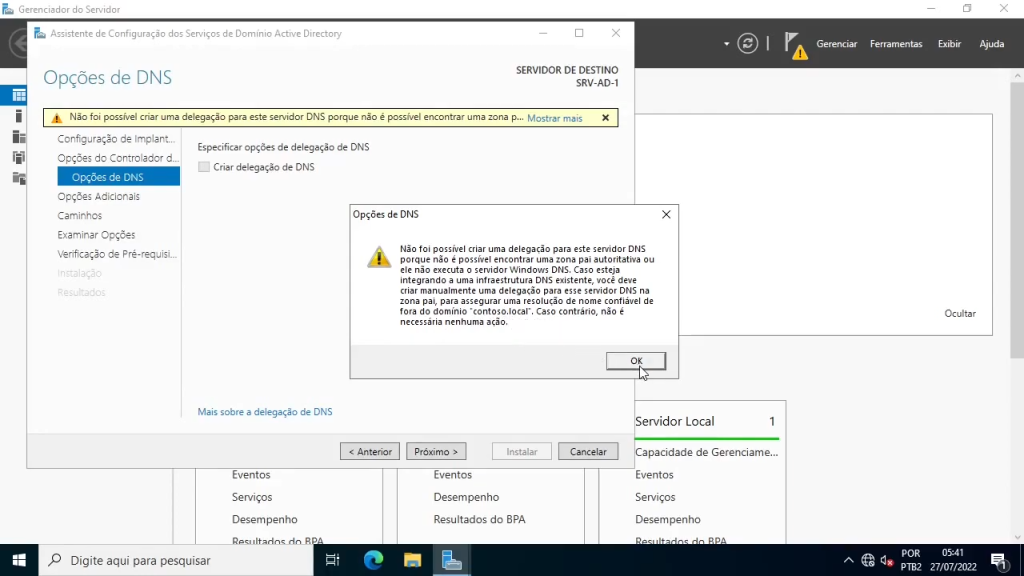
Task: Open Eventos in the Servidor Local tile
Action: pyautogui.click(x=654, y=475)
